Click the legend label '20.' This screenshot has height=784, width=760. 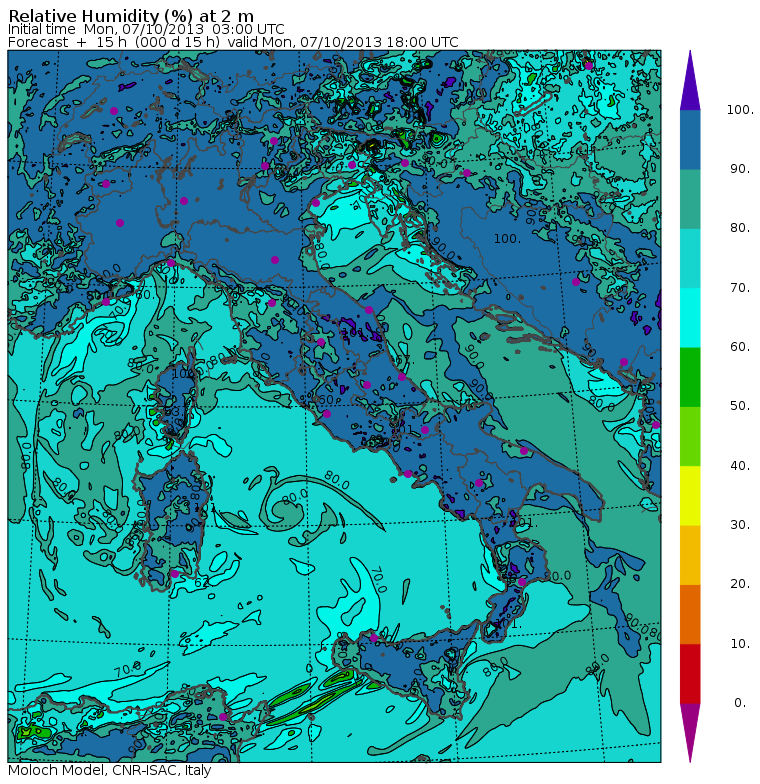pyautogui.click(x=740, y=584)
